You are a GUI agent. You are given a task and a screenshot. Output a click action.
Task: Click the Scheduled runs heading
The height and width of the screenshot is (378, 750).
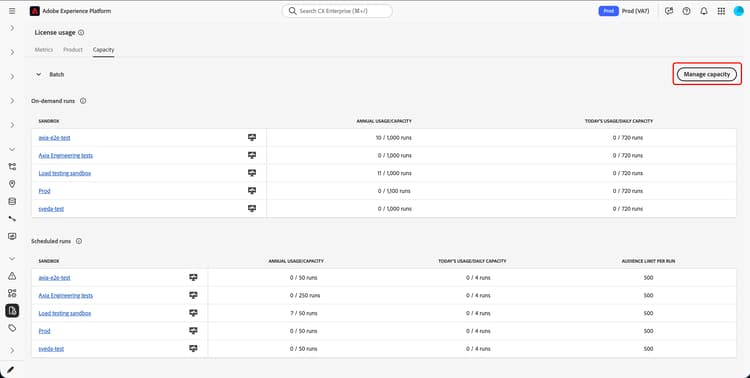51,241
